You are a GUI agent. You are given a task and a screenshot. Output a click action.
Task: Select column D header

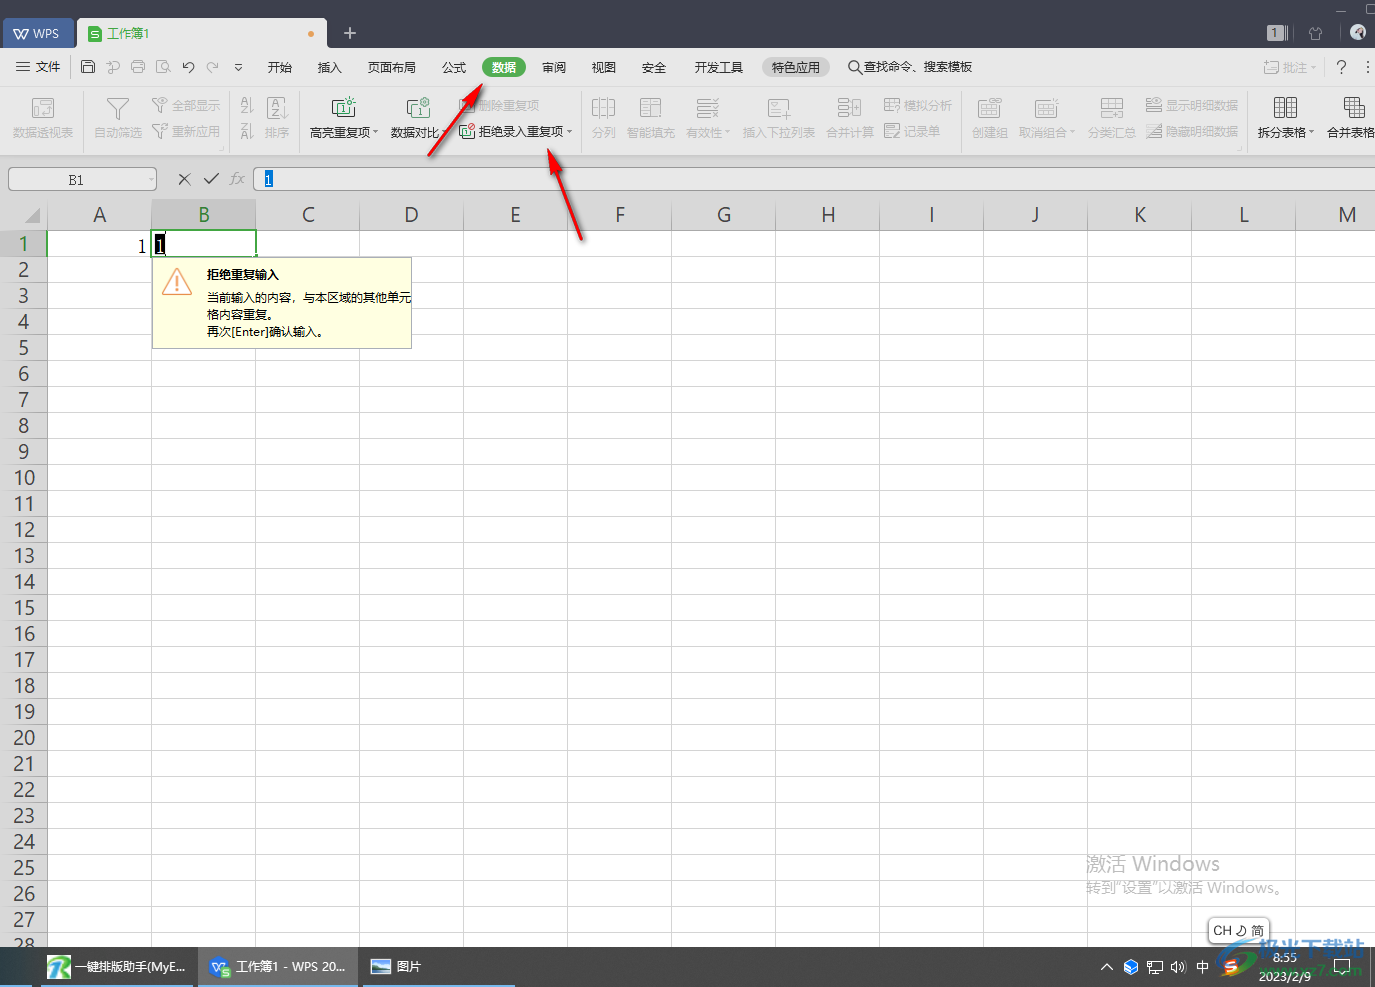411,215
